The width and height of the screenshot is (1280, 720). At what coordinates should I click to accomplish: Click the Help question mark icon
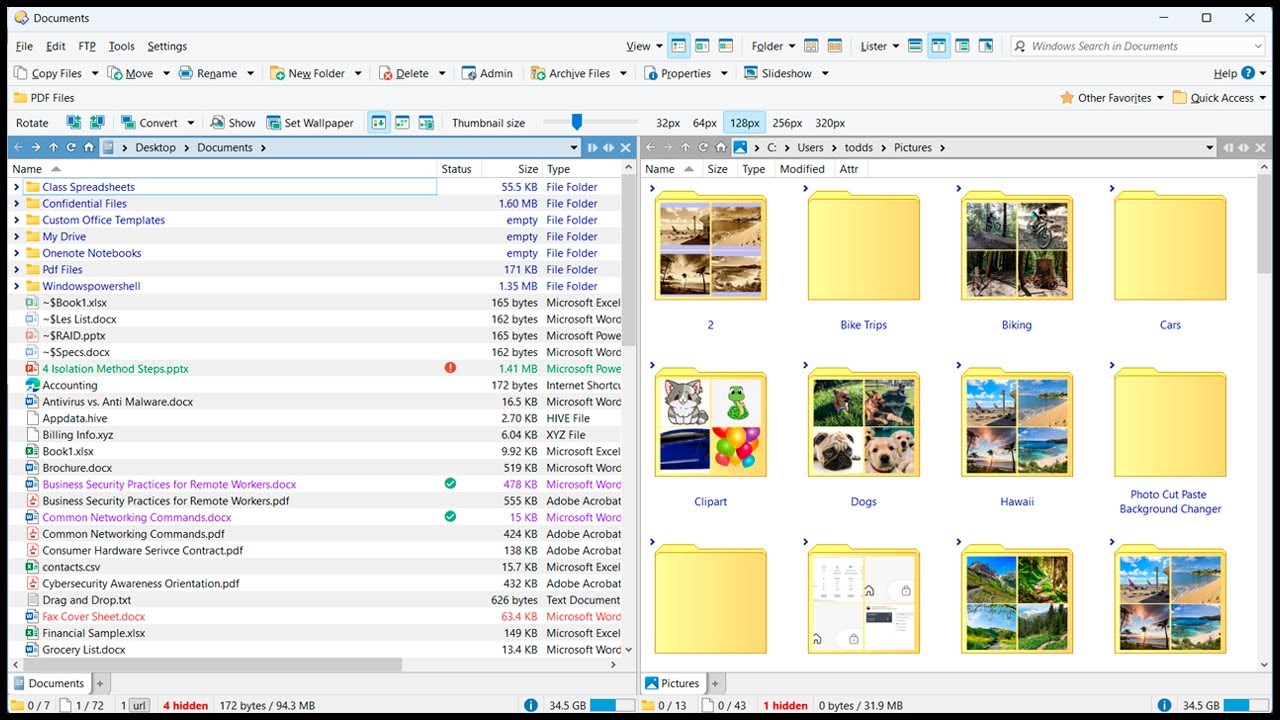1248,73
